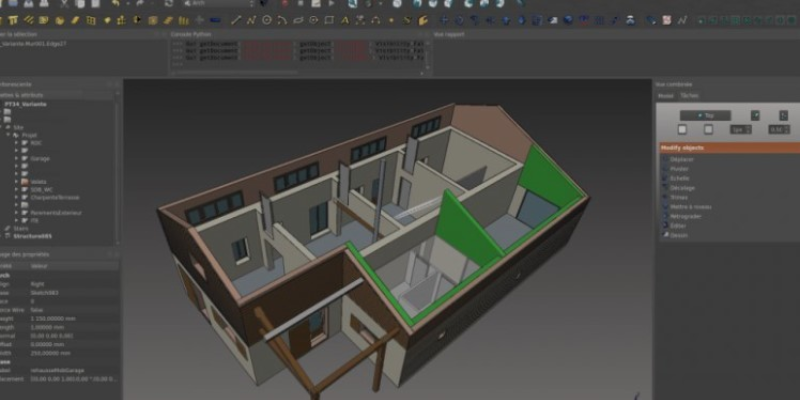
Task: Expand the CharpenteTerrasse tree node
Action: coord(17,198)
